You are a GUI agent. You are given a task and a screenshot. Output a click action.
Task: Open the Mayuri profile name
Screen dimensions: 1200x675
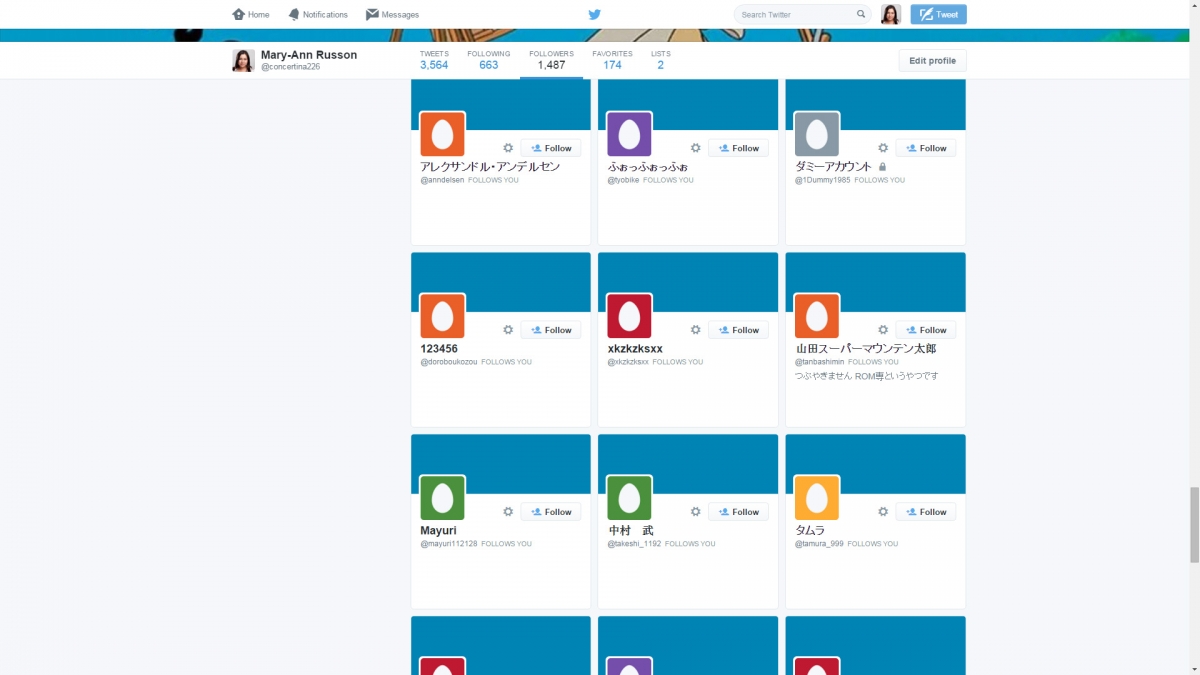pos(438,531)
